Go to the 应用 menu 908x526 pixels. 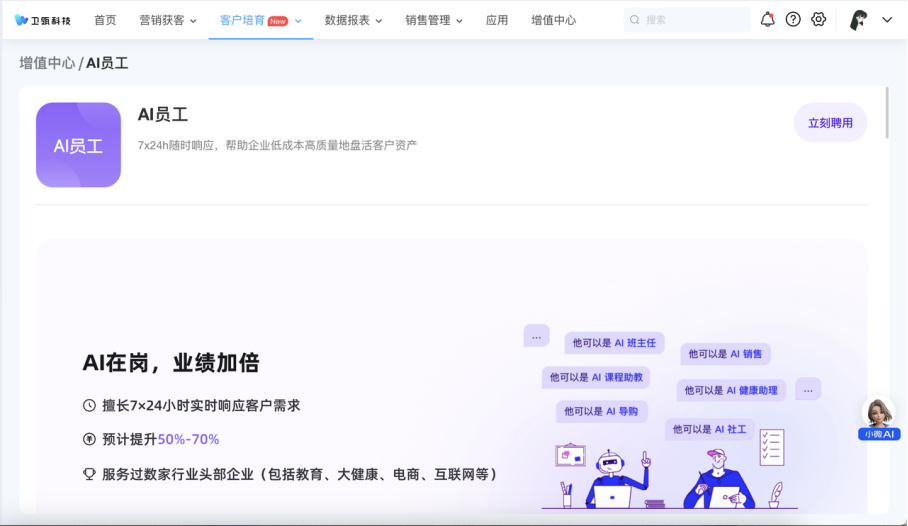(497, 20)
